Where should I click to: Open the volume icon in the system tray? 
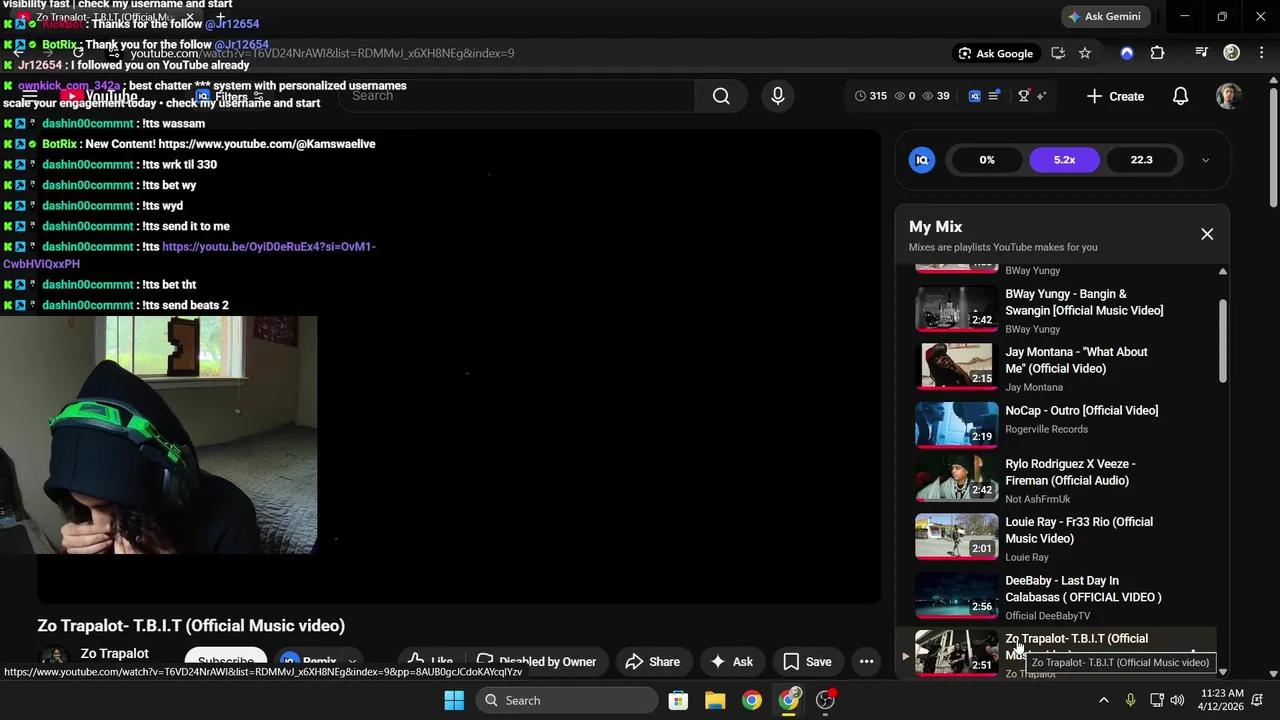pyautogui.click(x=1177, y=700)
